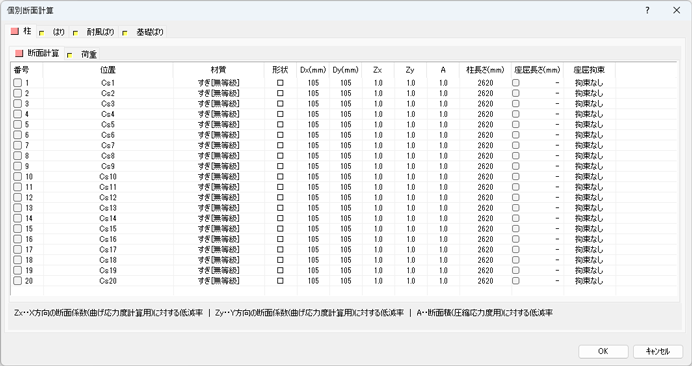The width and height of the screenshot is (692, 366).
Task: Tick the row 10 number checkbox
Action: click(17, 177)
